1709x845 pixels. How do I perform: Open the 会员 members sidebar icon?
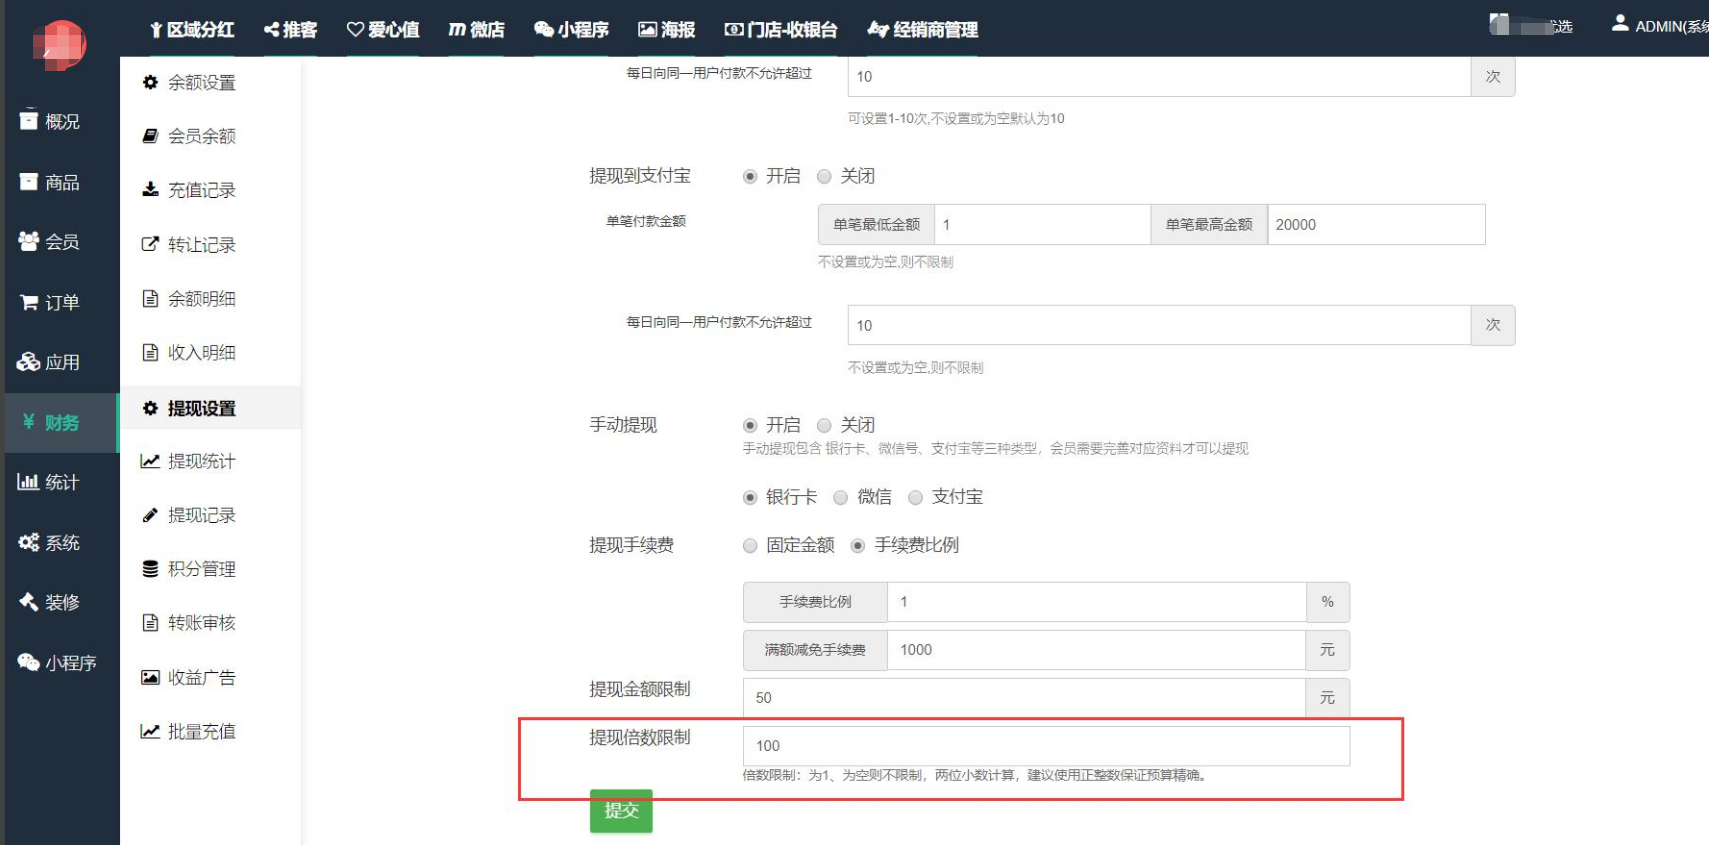pos(28,242)
